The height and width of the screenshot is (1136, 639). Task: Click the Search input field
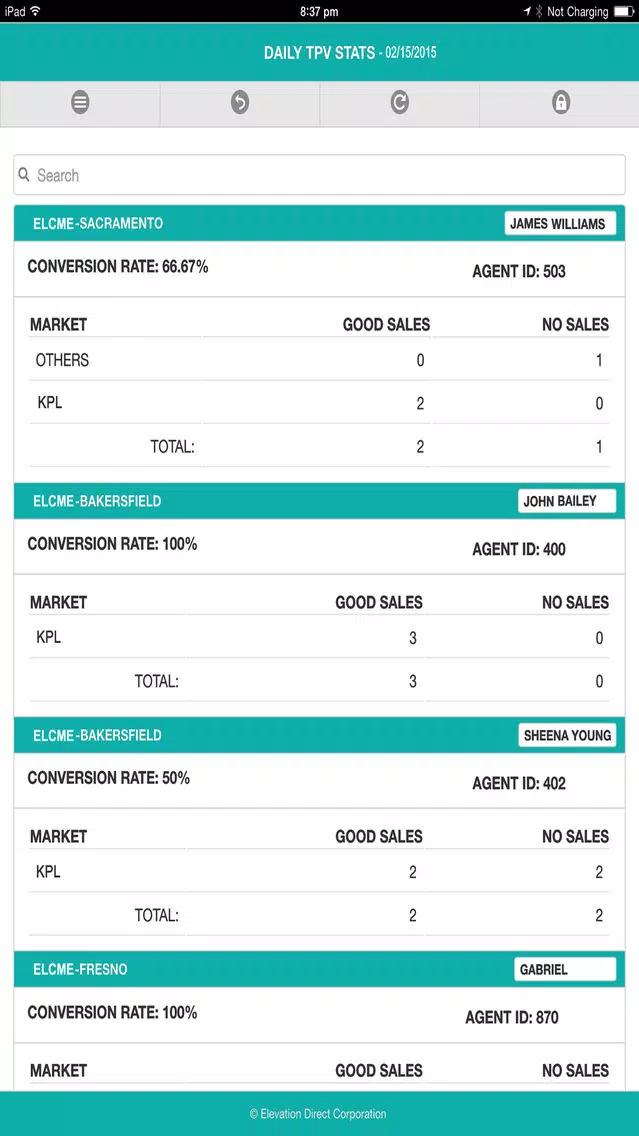320,175
